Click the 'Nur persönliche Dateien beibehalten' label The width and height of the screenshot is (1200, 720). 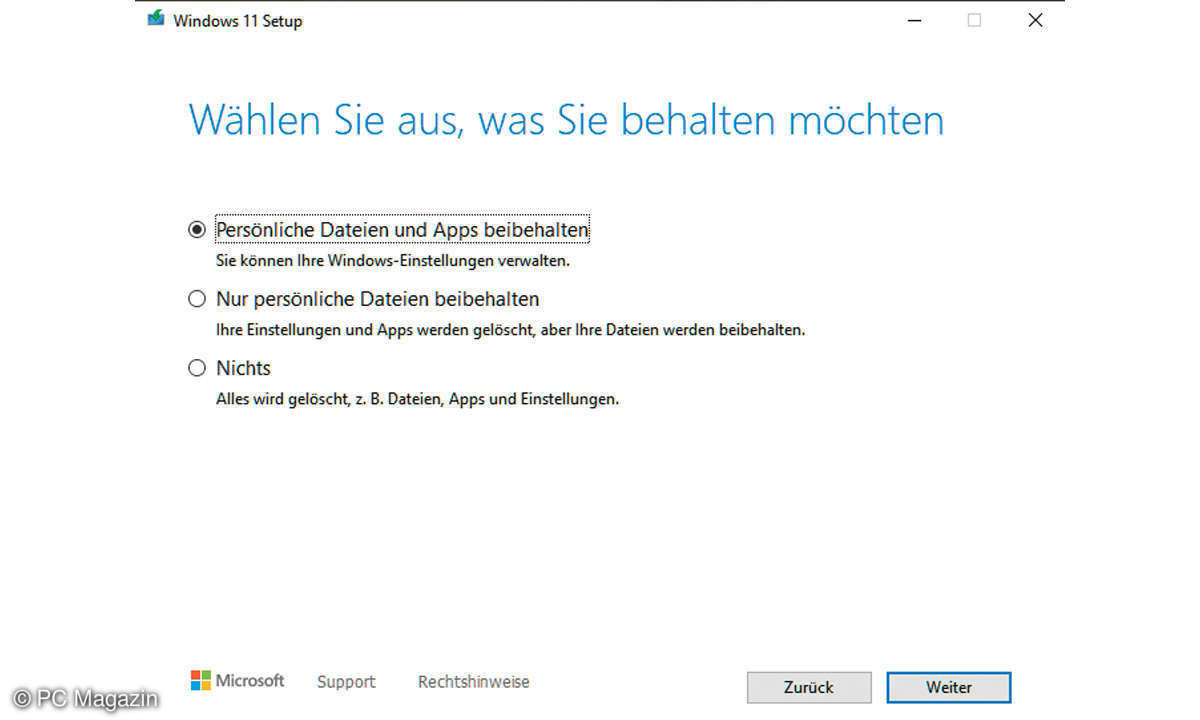[378, 299]
